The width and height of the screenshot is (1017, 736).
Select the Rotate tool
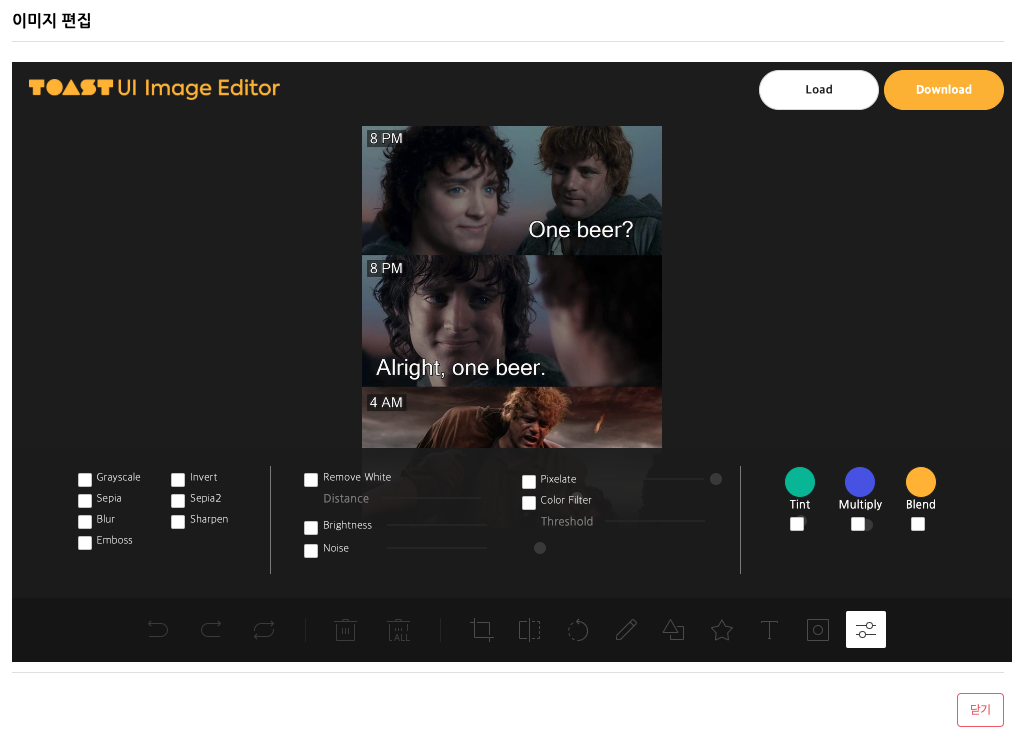pyautogui.click(x=577, y=630)
